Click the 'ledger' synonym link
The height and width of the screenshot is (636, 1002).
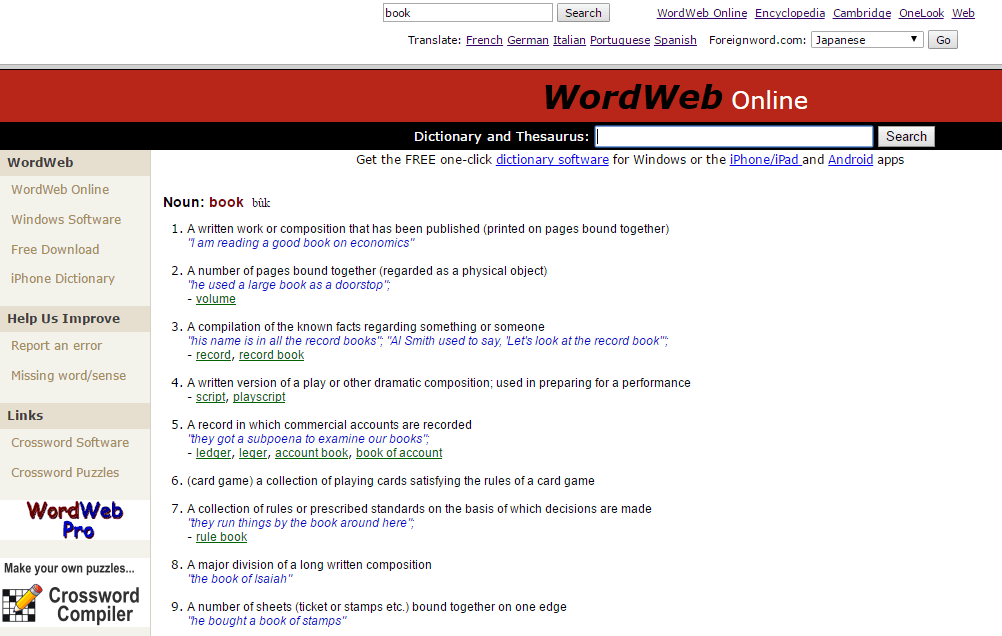click(213, 453)
